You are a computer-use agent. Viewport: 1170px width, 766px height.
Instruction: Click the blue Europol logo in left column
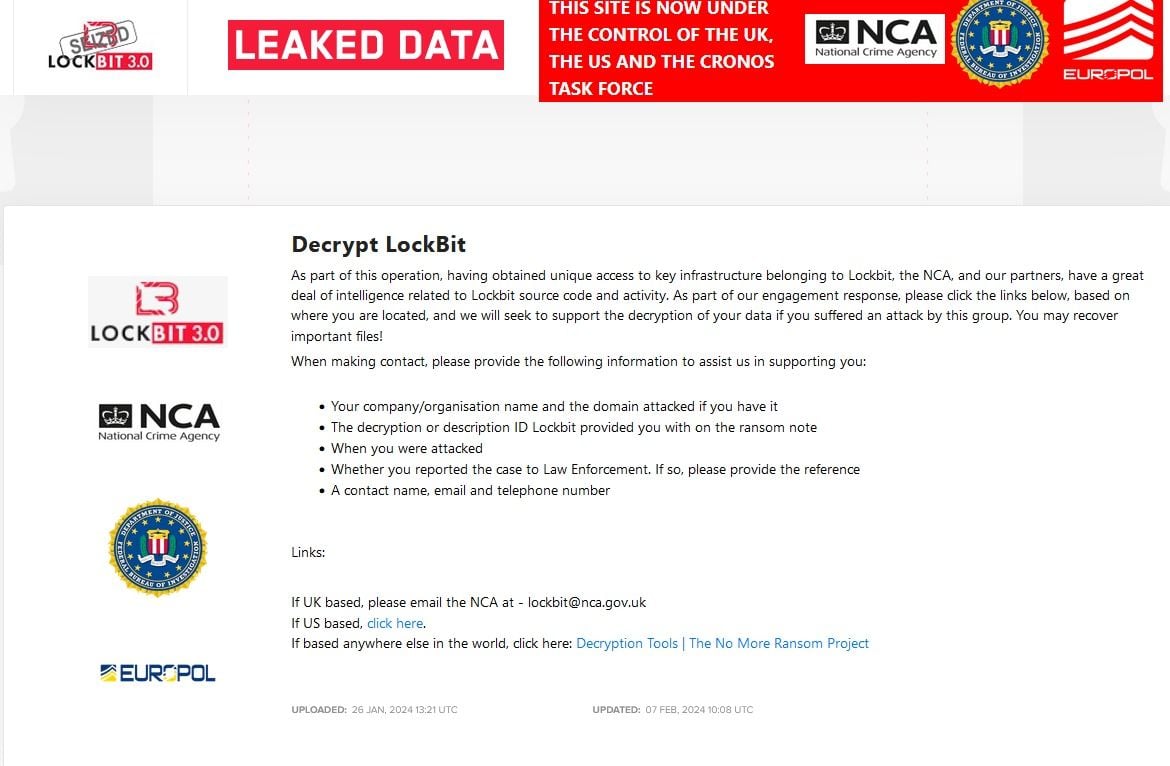158,673
